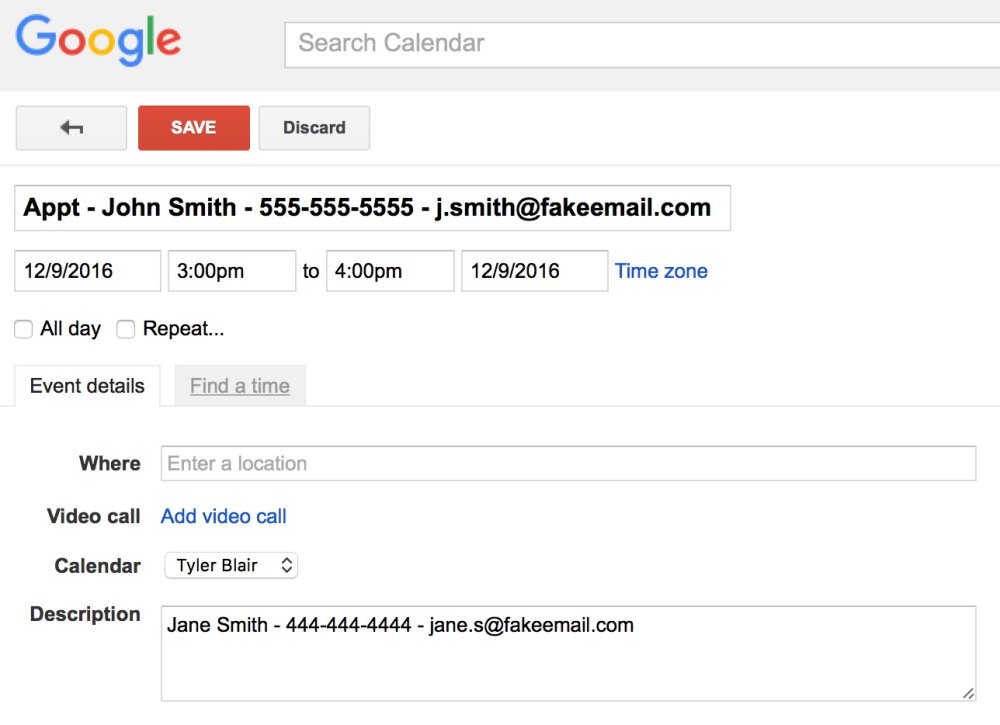The height and width of the screenshot is (725, 1000).
Task: Click the Add video call link
Action: pos(223,516)
